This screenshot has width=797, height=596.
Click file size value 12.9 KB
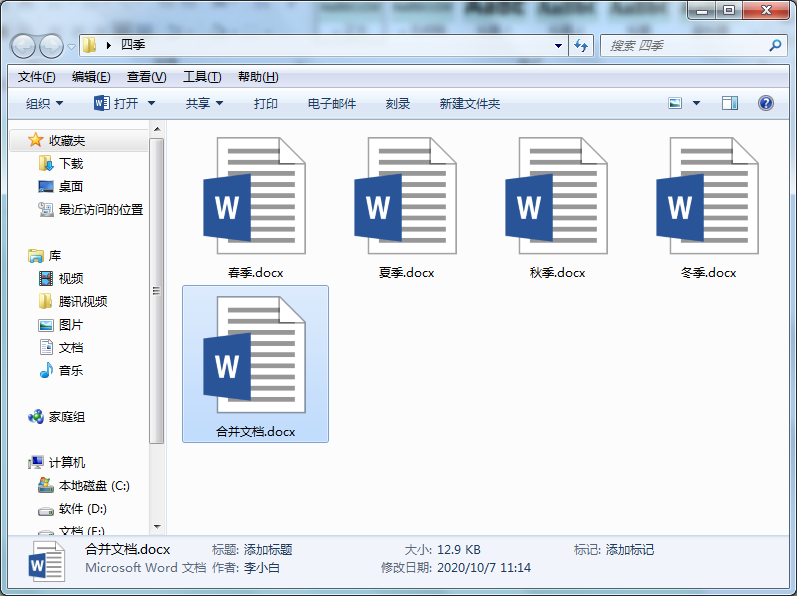pyautogui.click(x=458, y=550)
